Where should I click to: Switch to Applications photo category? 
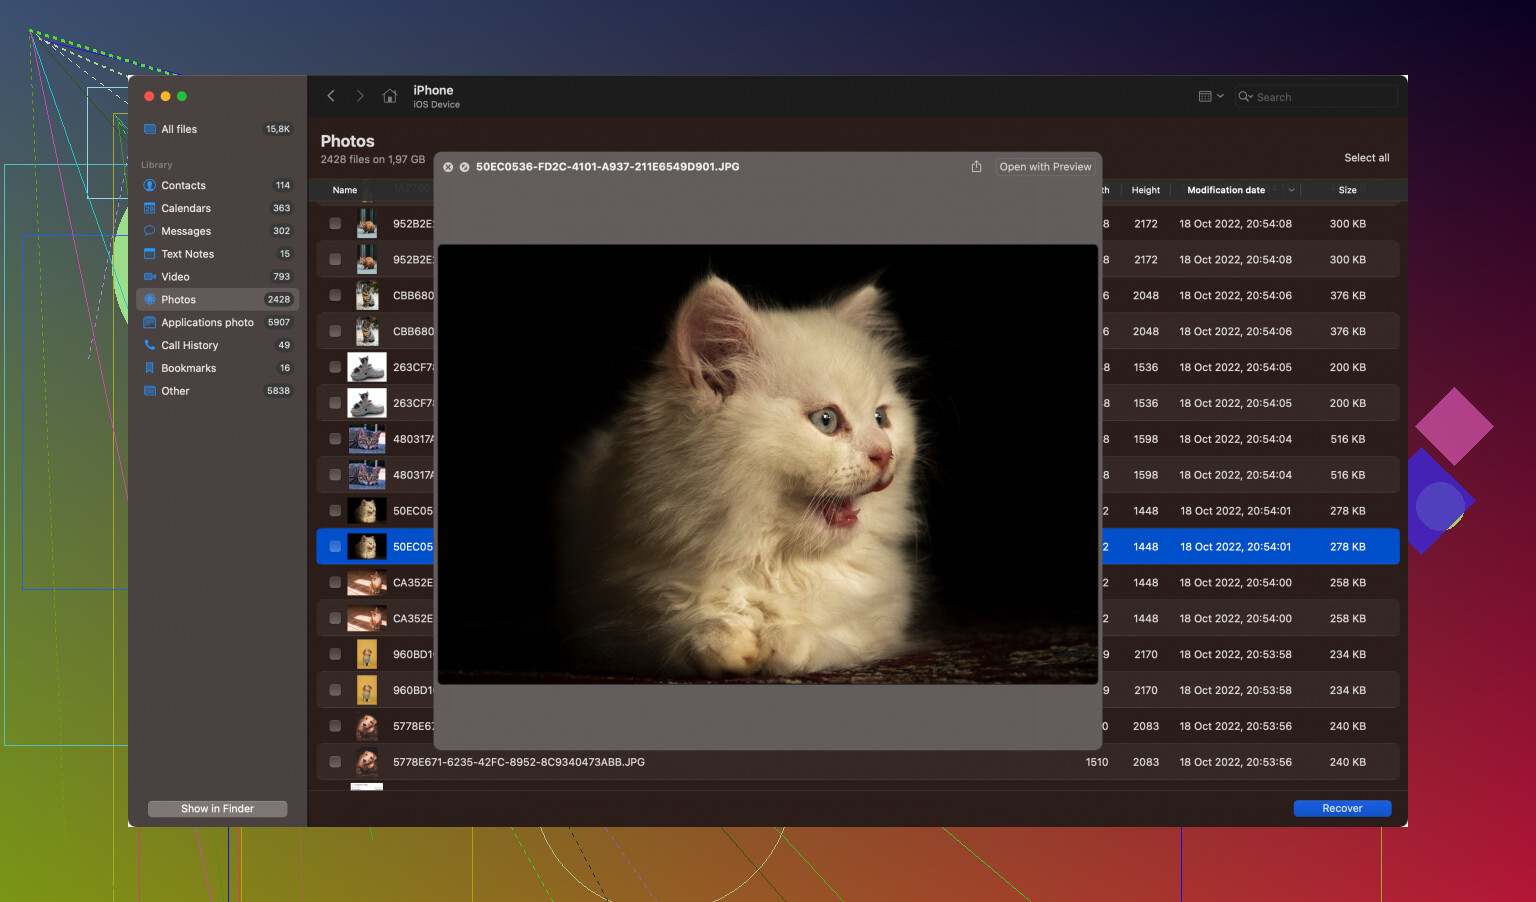click(207, 322)
